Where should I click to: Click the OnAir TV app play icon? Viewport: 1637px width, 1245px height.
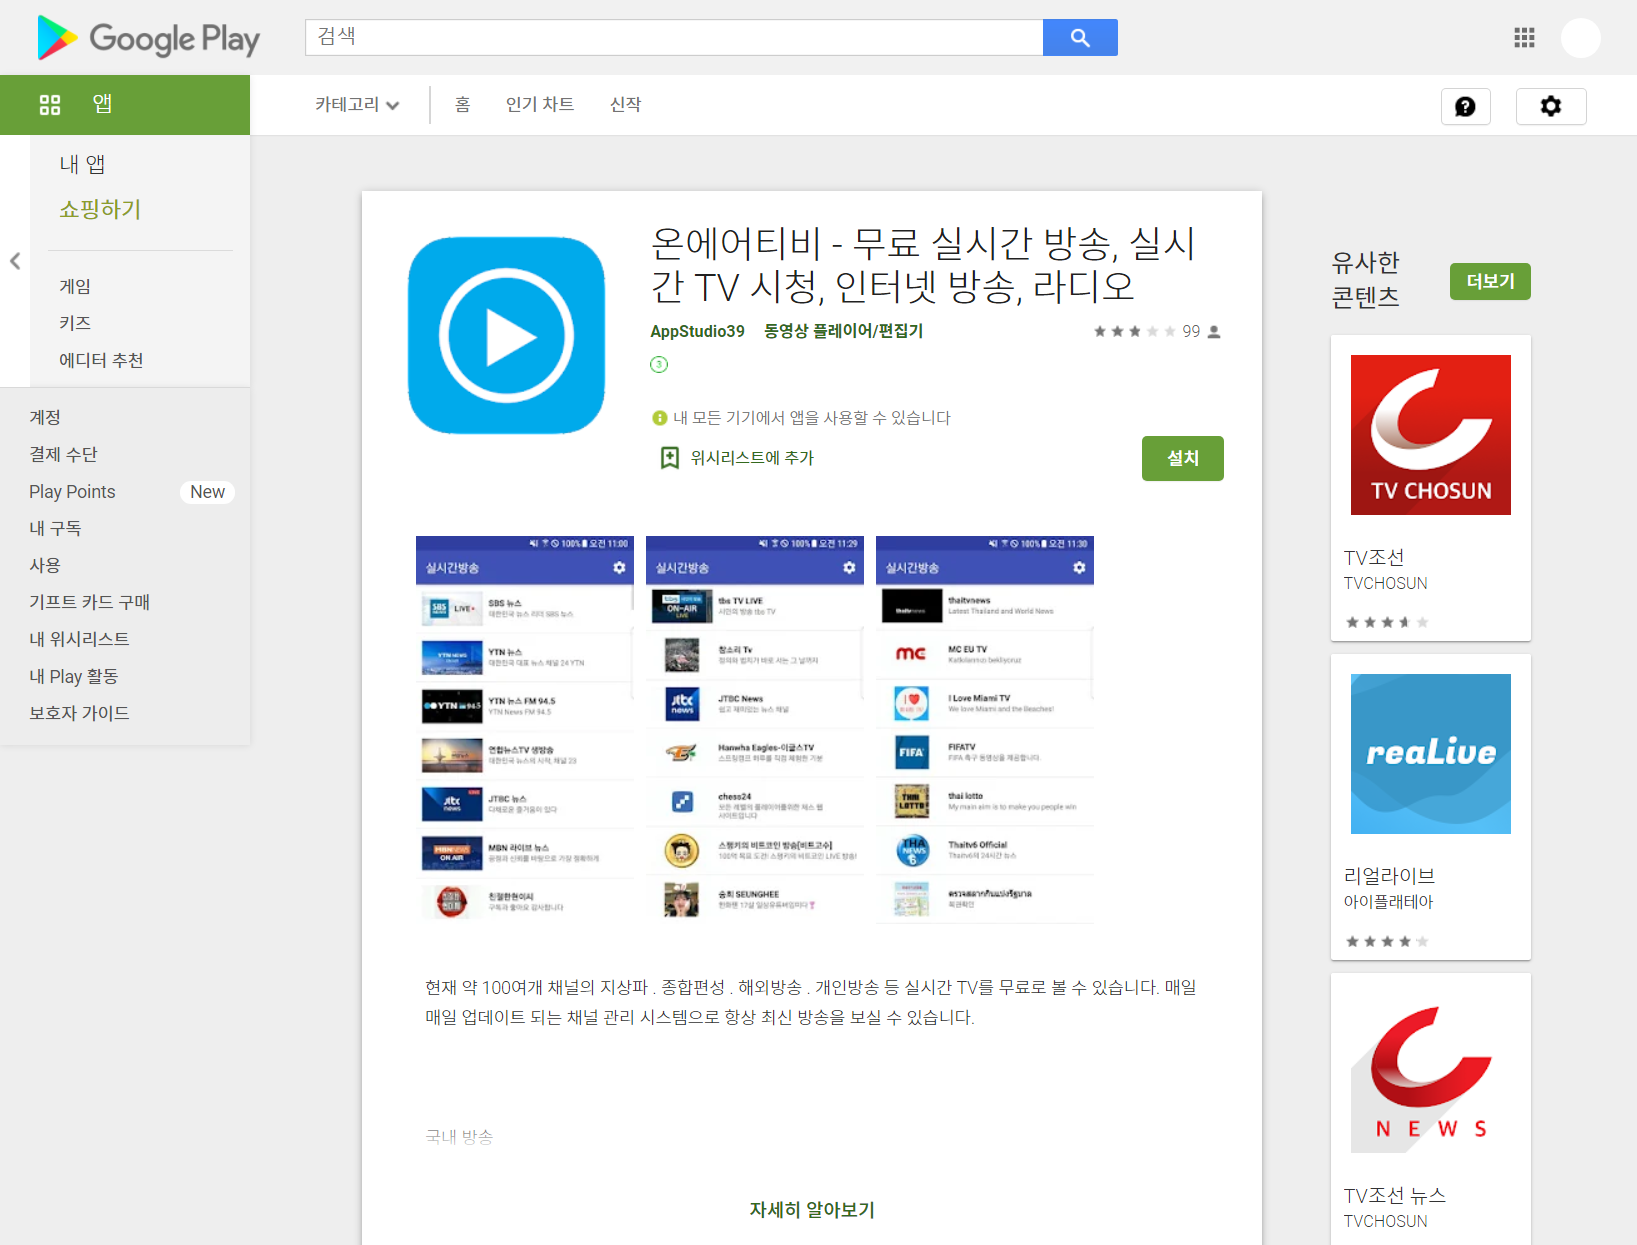click(506, 335)
